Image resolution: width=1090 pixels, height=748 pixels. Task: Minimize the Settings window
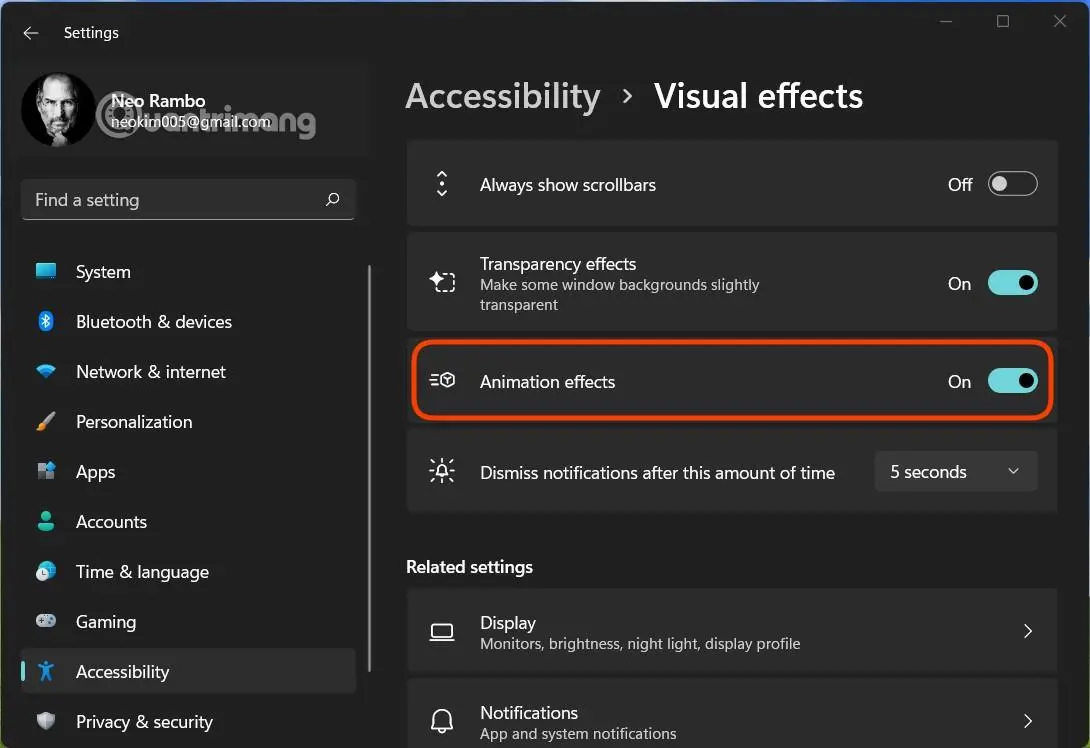pyautogui.click(x=945, y=22)
